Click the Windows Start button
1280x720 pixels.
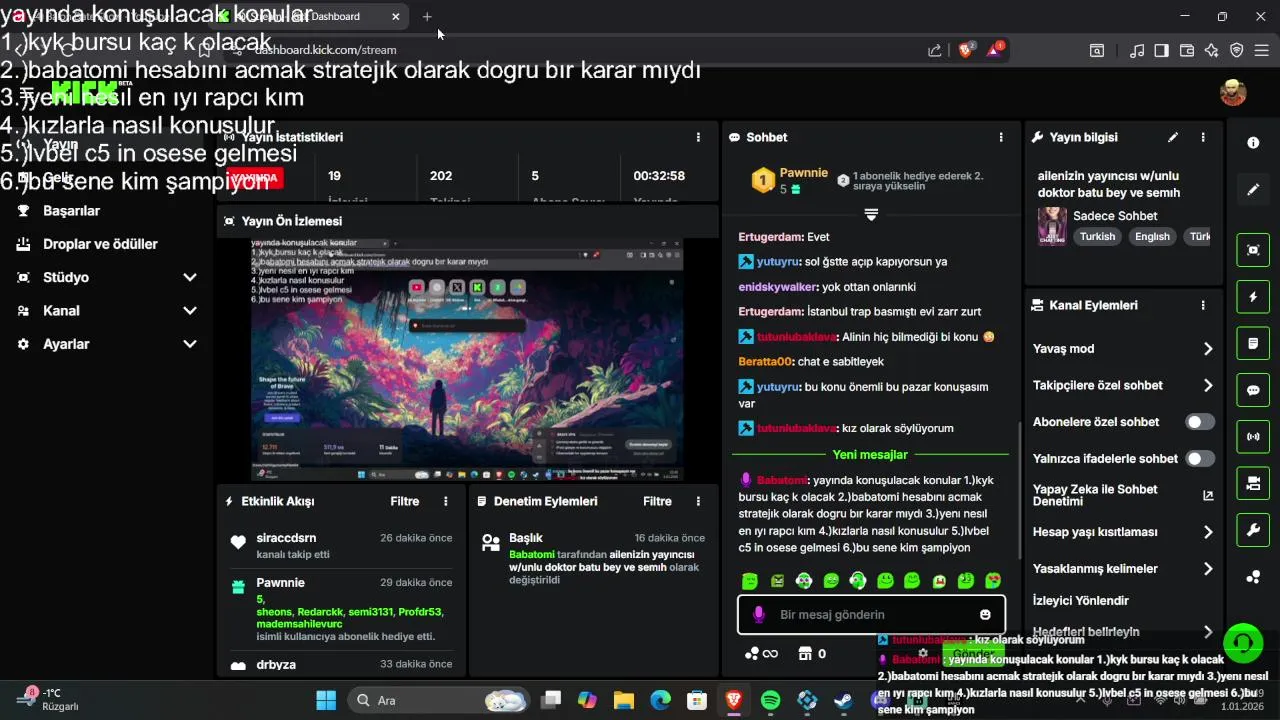pos(326,700)
